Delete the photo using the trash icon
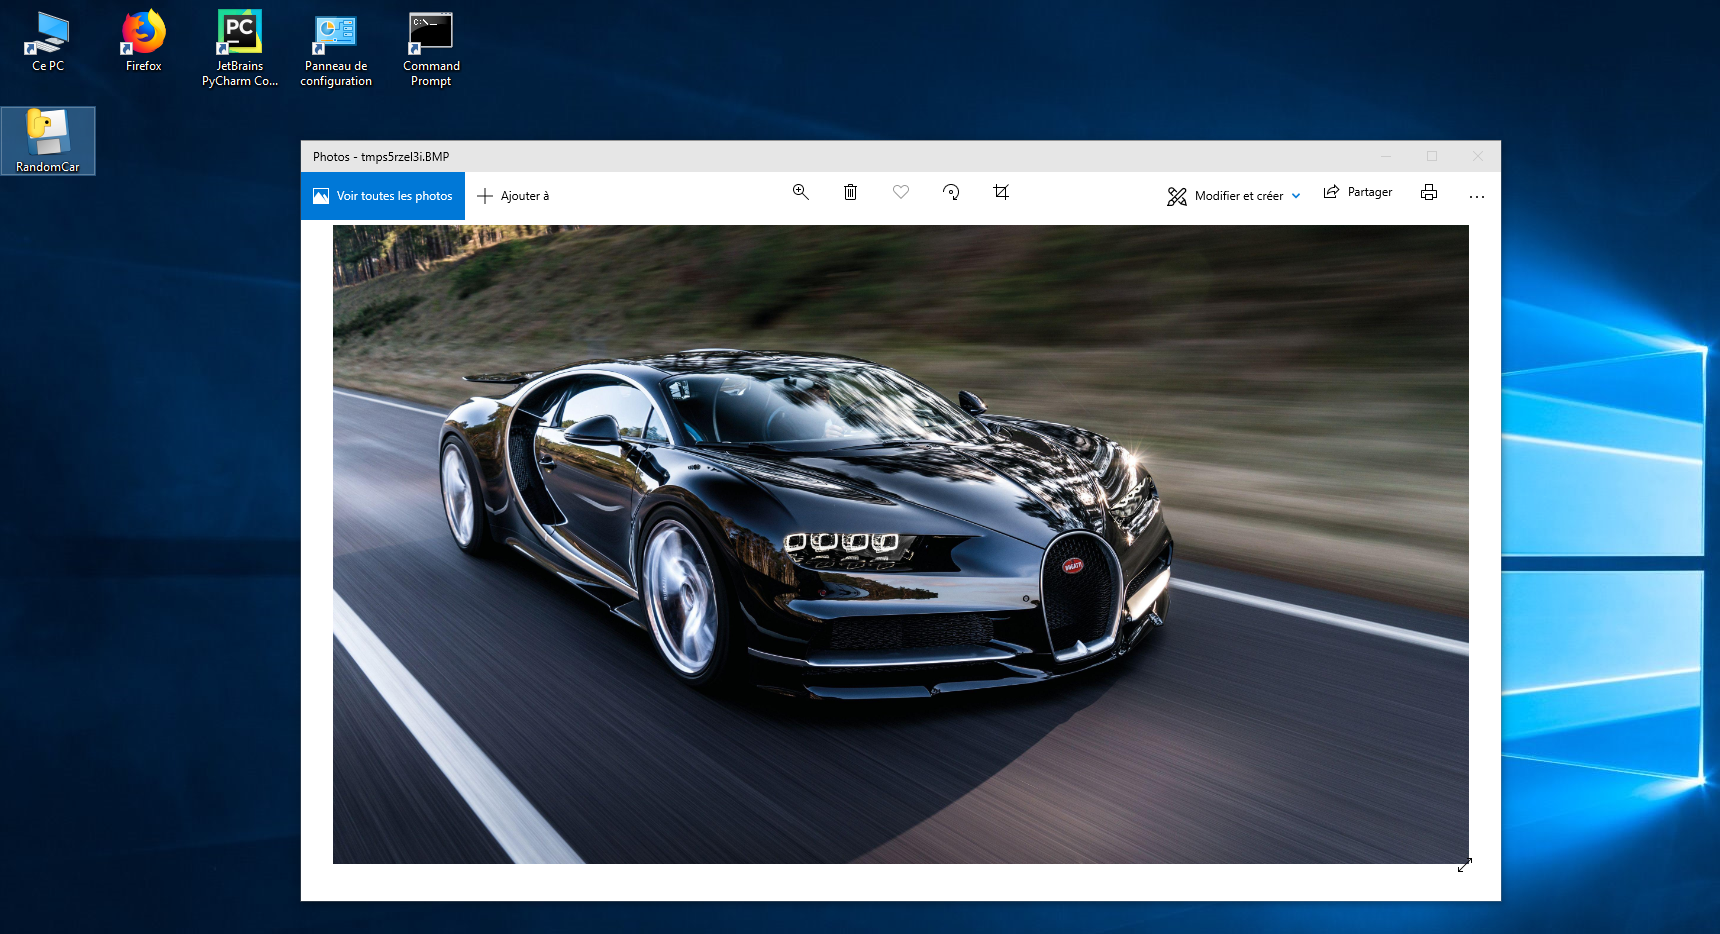Image resolution: width=1720 pixels, height=934 pixels. pyautogui.click(x=850, y=192)
